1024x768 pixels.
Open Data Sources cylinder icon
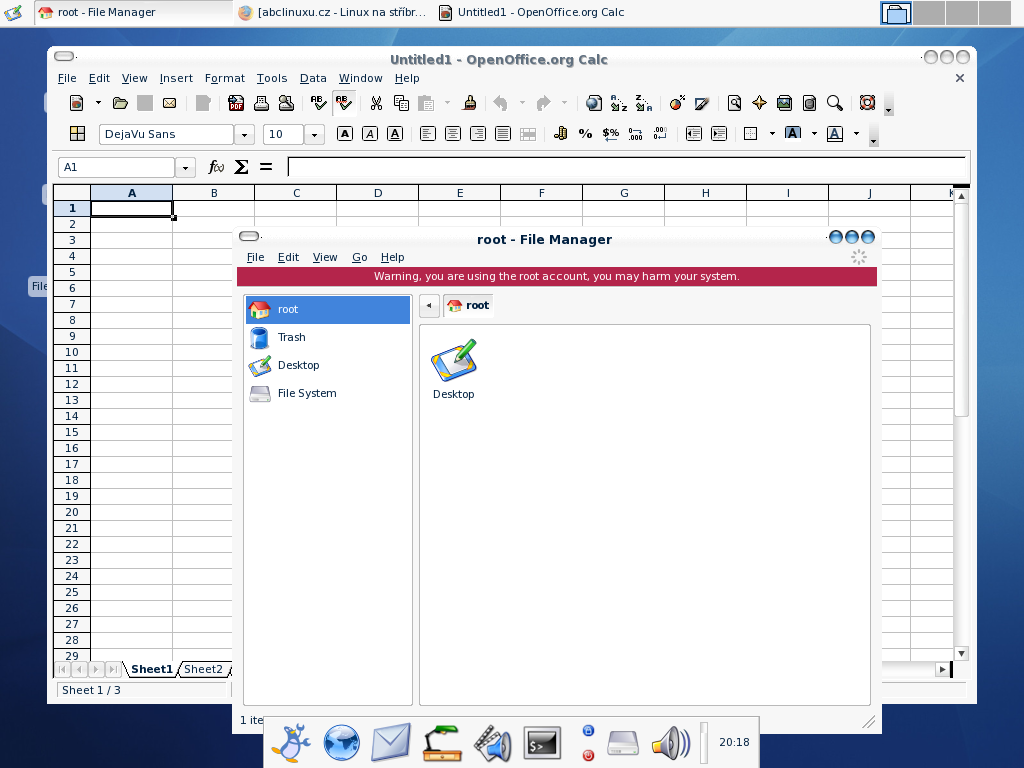click(809, 103)
